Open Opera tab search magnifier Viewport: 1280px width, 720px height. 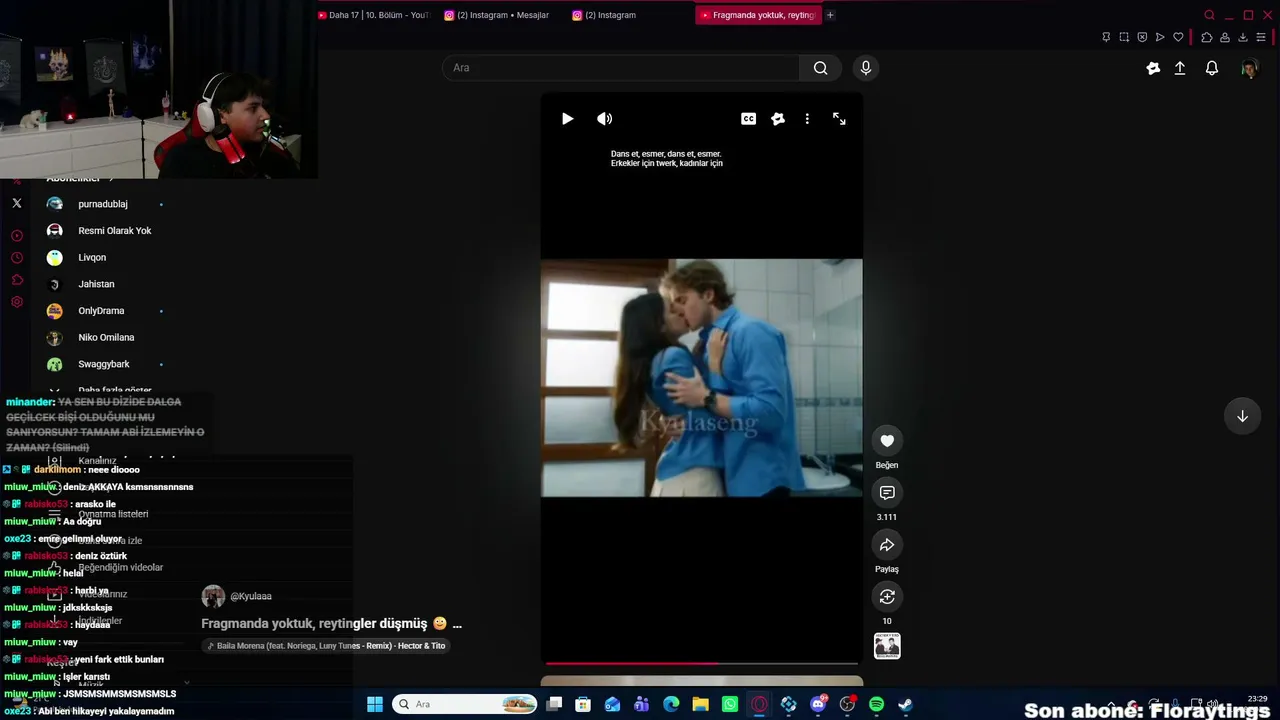(x=1209, y=15)
